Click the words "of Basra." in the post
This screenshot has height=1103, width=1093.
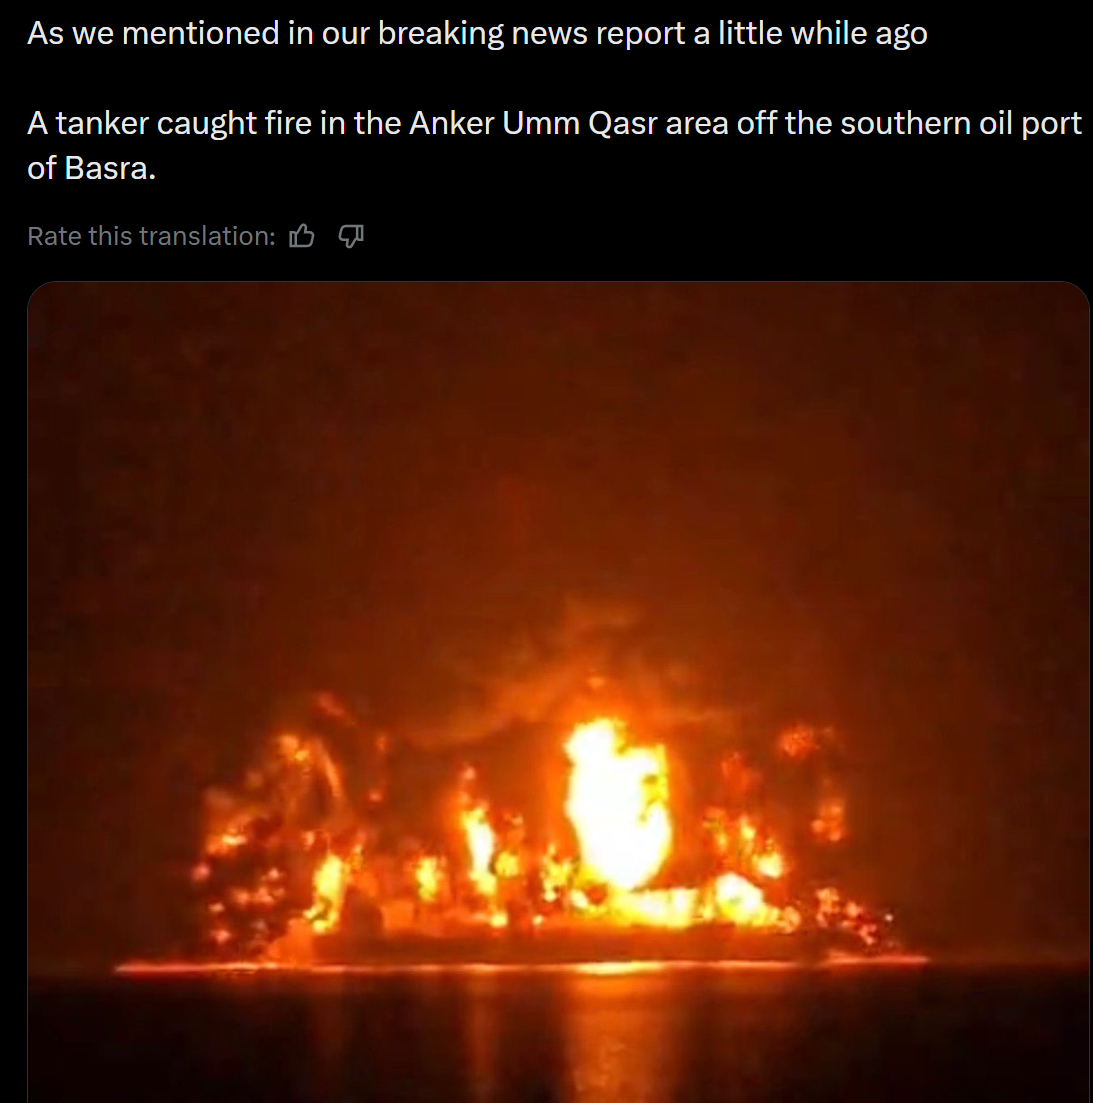click(x=91, y=168)
